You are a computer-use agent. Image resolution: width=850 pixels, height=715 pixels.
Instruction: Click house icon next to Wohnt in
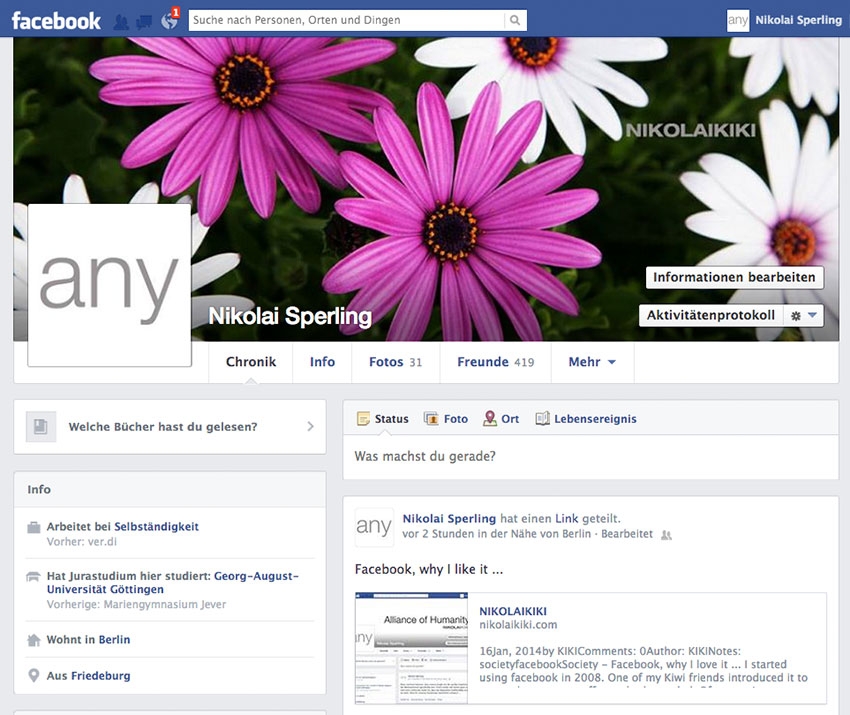pos(34,640)
